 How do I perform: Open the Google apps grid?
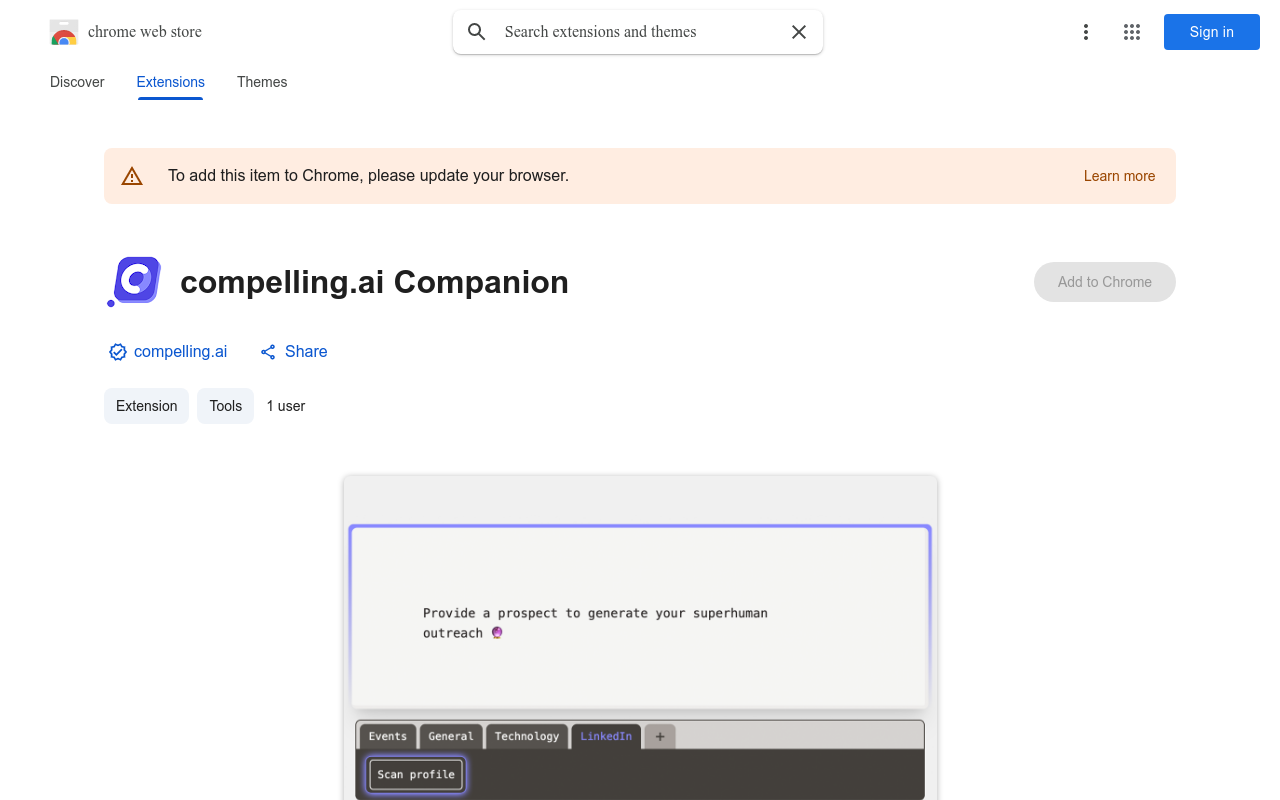pos(1132,32)
